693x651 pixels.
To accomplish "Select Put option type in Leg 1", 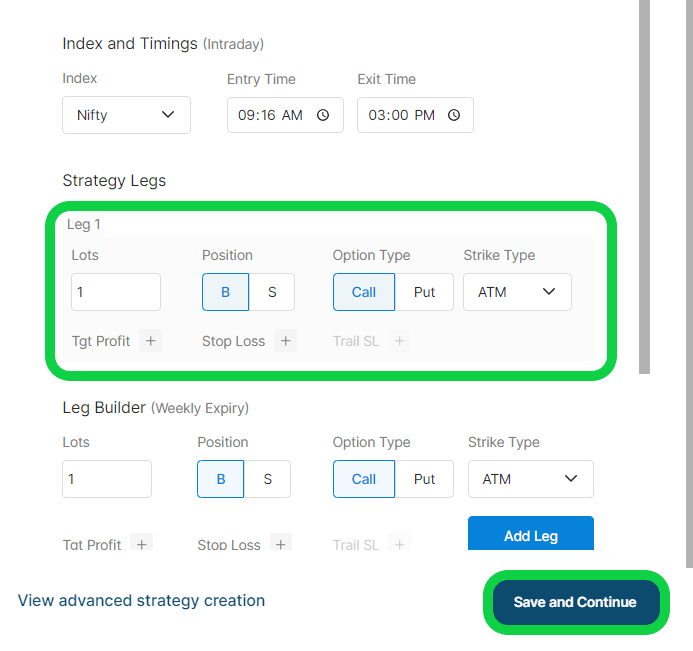I will coord(424,292).
